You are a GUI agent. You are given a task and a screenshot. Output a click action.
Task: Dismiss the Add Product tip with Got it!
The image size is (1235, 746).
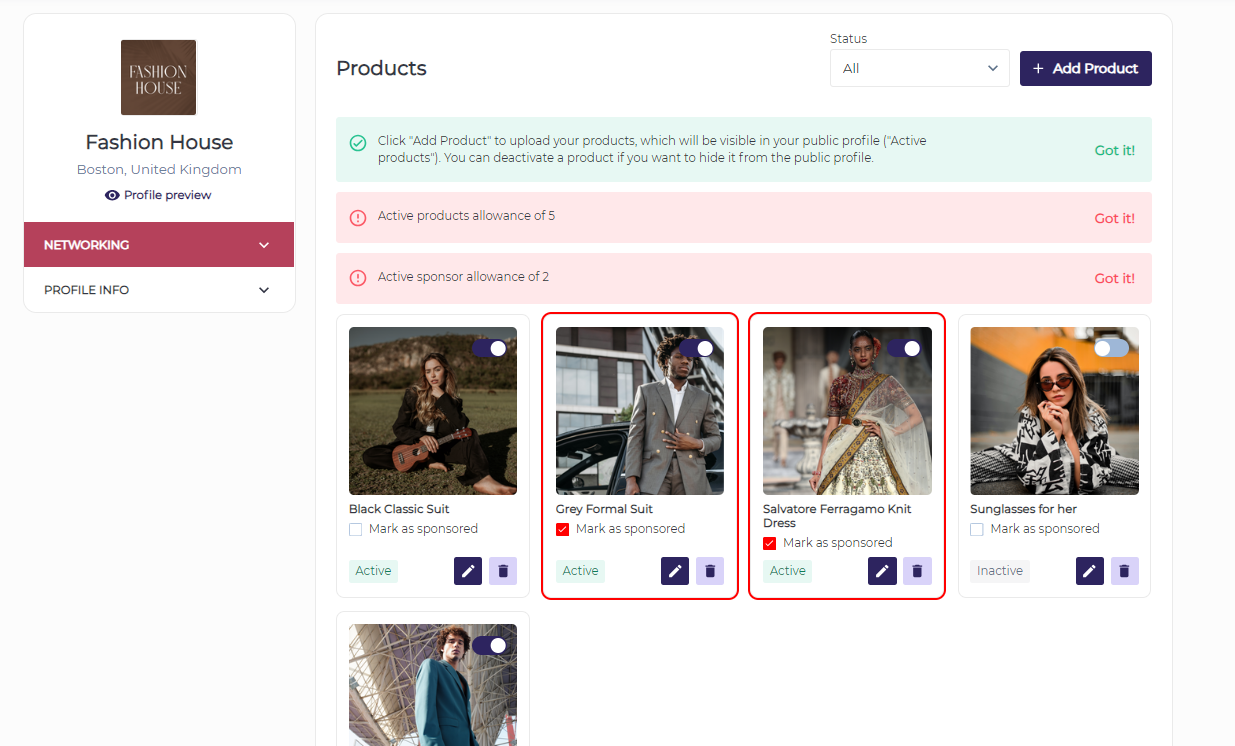1114,150
